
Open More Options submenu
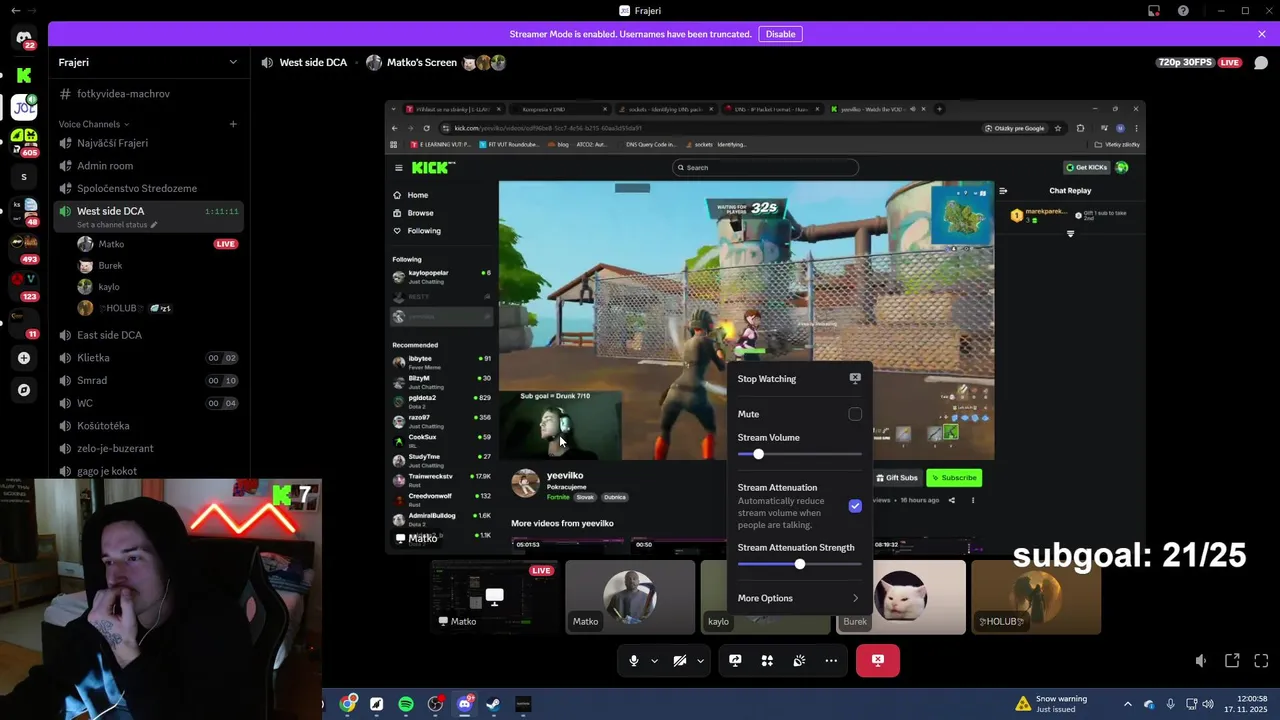799,598
